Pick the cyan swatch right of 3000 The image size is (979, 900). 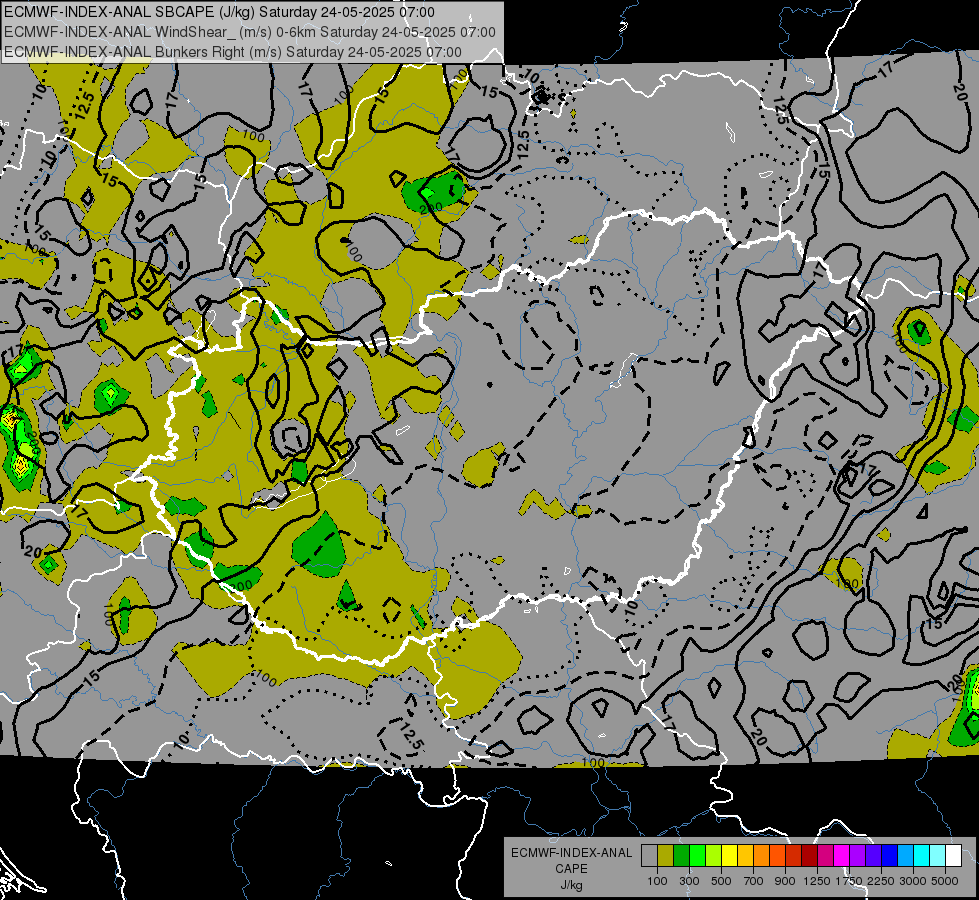[922, 855]
